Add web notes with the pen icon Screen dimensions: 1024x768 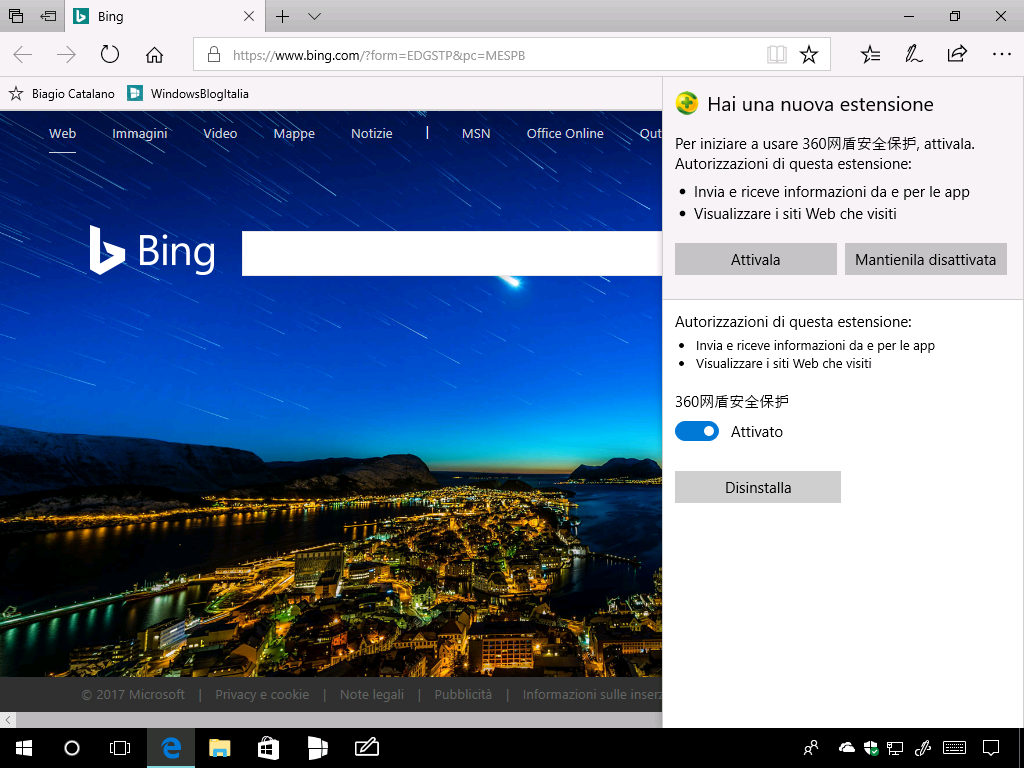[913, 54]
